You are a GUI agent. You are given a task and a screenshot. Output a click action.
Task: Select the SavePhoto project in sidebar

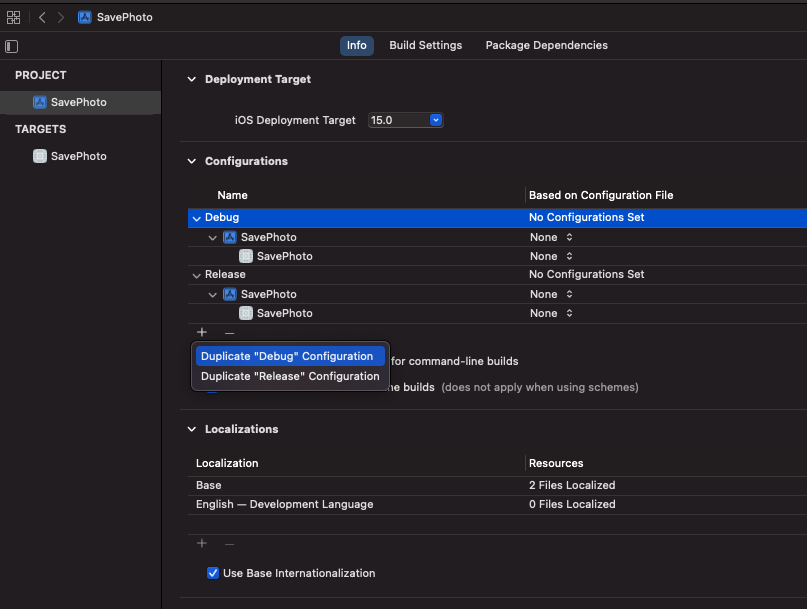click(x=80, y=102)
